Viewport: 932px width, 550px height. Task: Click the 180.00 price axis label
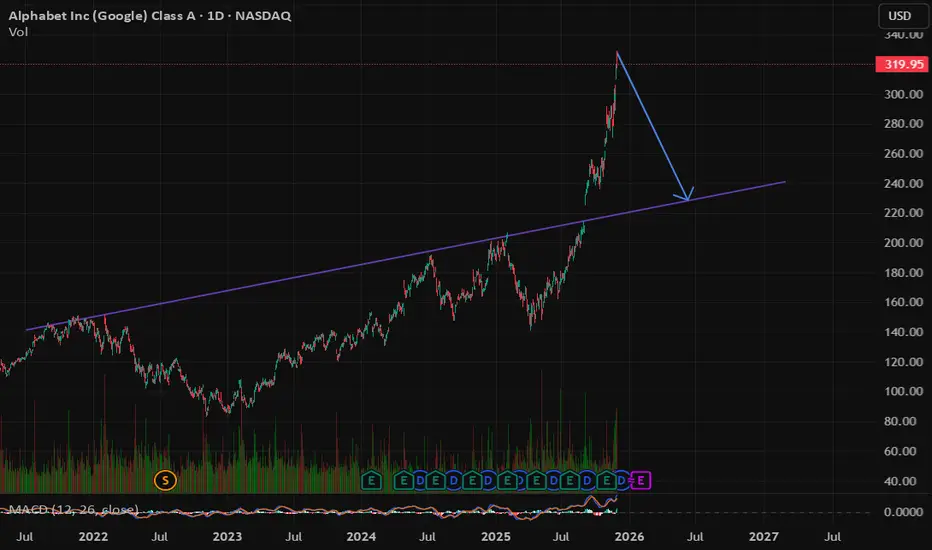click(x=903, y=272)
